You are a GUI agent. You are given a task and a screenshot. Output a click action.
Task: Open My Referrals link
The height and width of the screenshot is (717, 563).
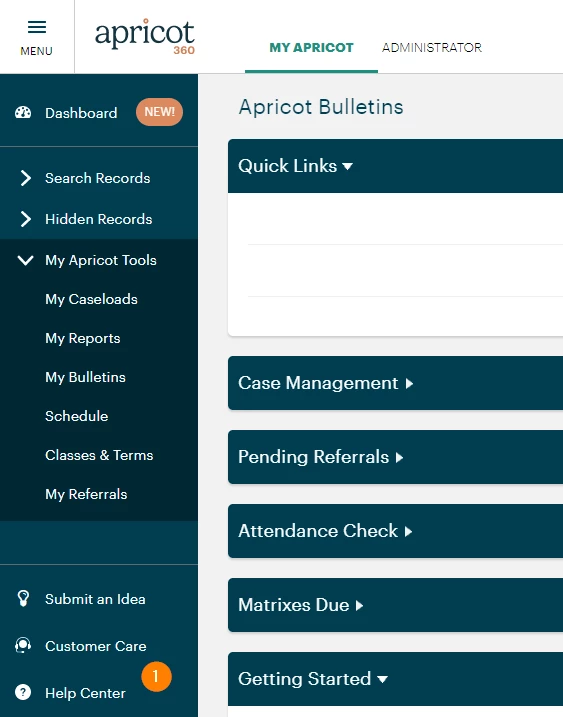click(x=86, y=494)
